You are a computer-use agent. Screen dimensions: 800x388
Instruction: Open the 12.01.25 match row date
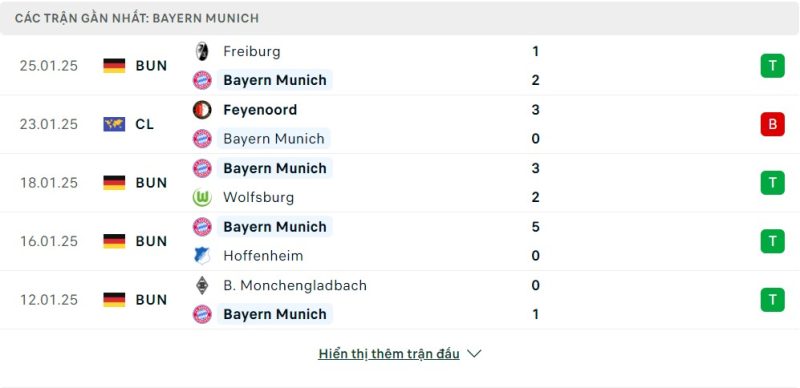pos(49,300)
